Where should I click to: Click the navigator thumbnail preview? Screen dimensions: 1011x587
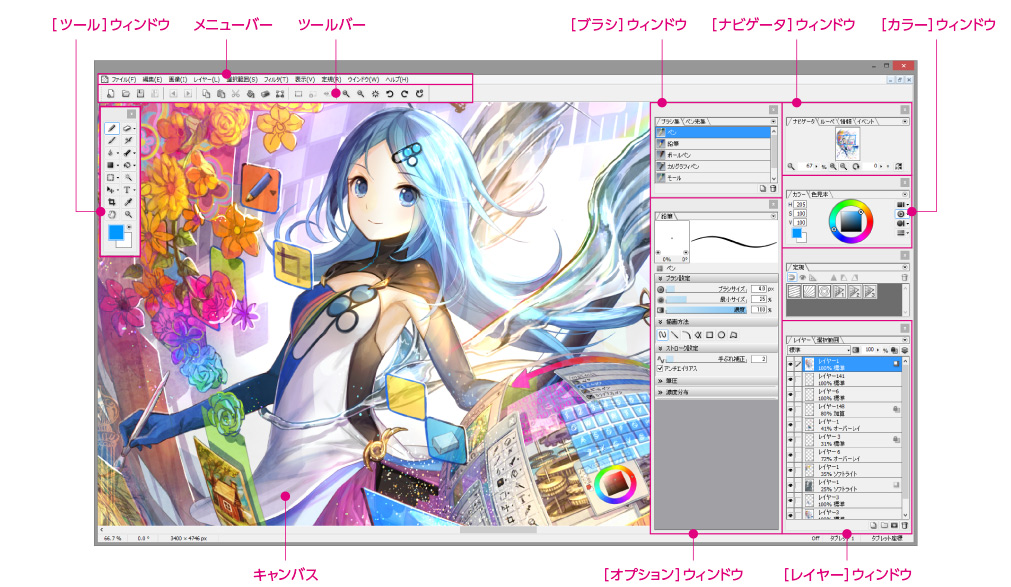click(847, 143)
